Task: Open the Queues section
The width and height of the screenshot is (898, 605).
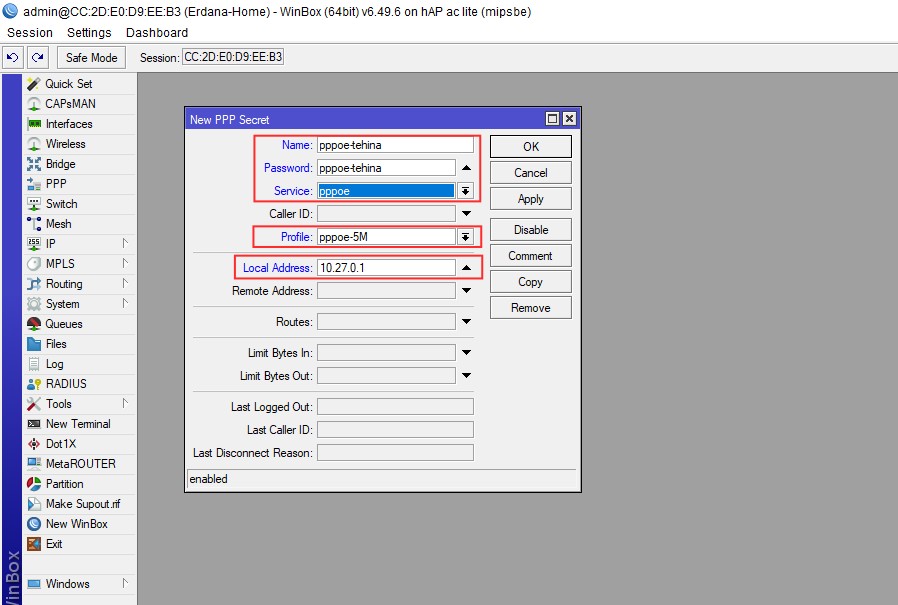Action: [64, 324]
